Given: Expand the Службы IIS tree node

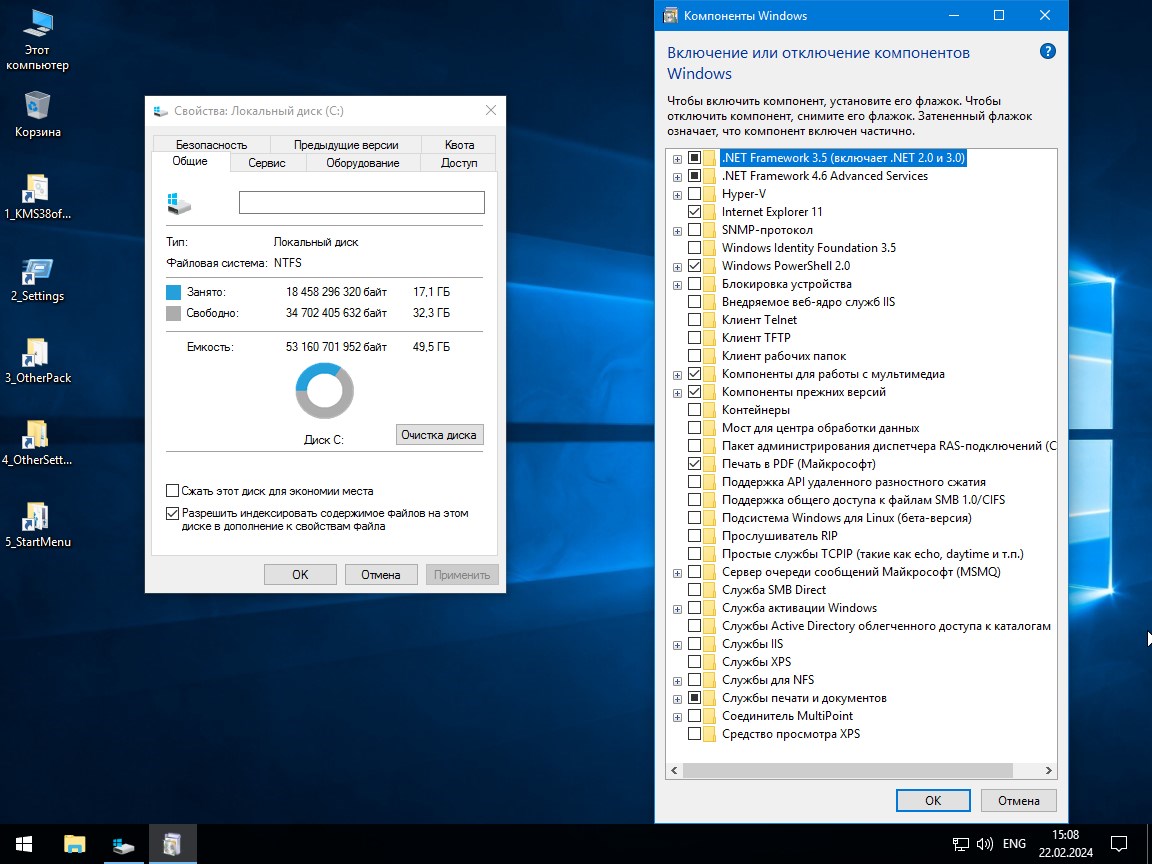Looking at the screenshot, I should (677, 644).
